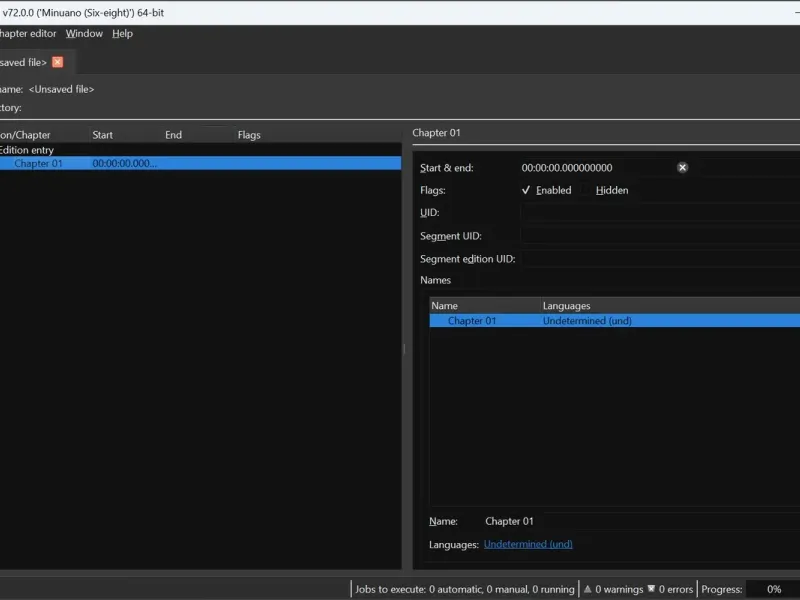Click the warnings triangle icon in status bar

click(x=587, y=590)
